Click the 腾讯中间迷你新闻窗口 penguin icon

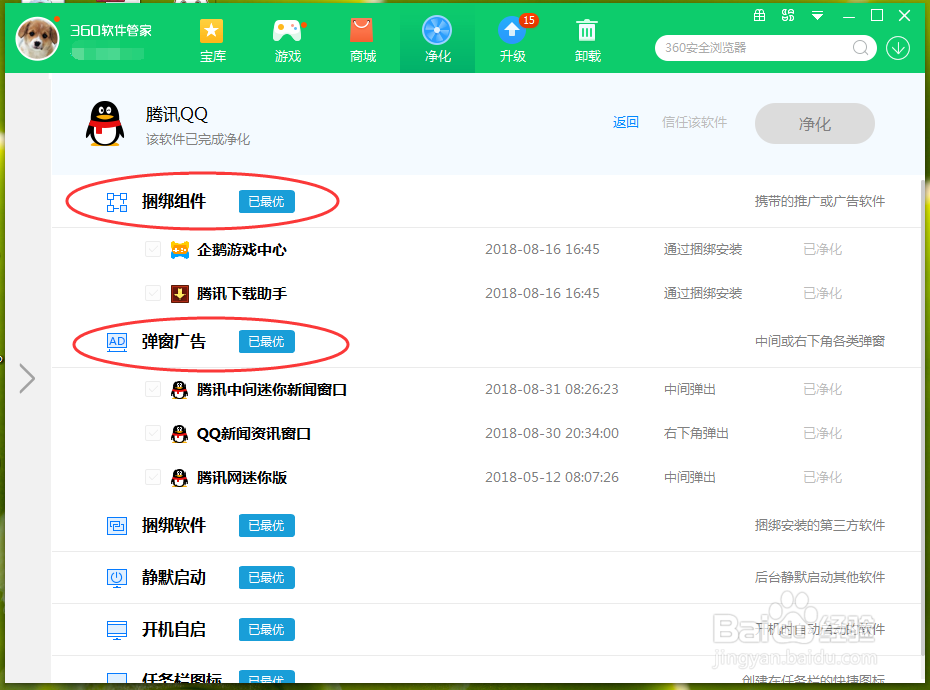coord(180,390)
